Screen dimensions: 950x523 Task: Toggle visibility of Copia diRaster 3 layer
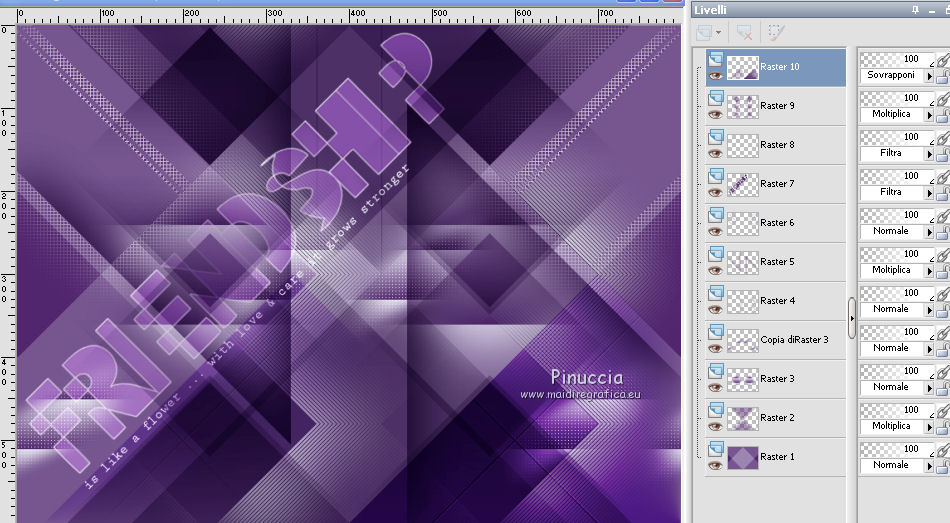[x=716, y=348]
